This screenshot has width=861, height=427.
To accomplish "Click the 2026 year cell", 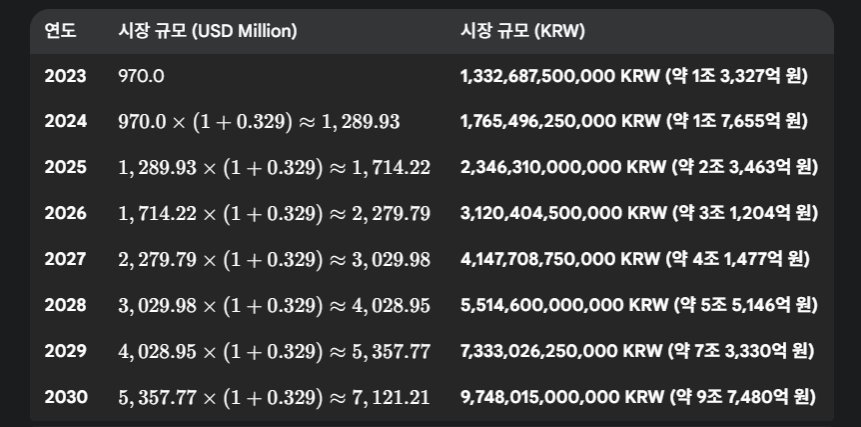I will click(x=65, y=213).
